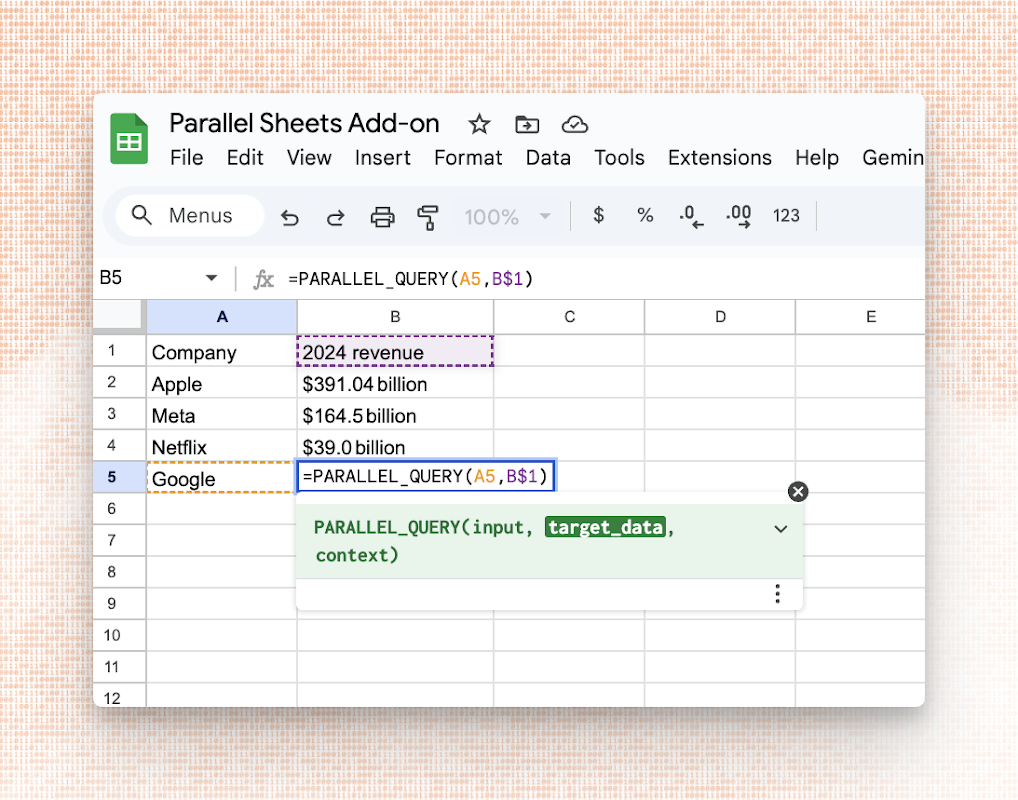Click the Company cell

point(222,351)
